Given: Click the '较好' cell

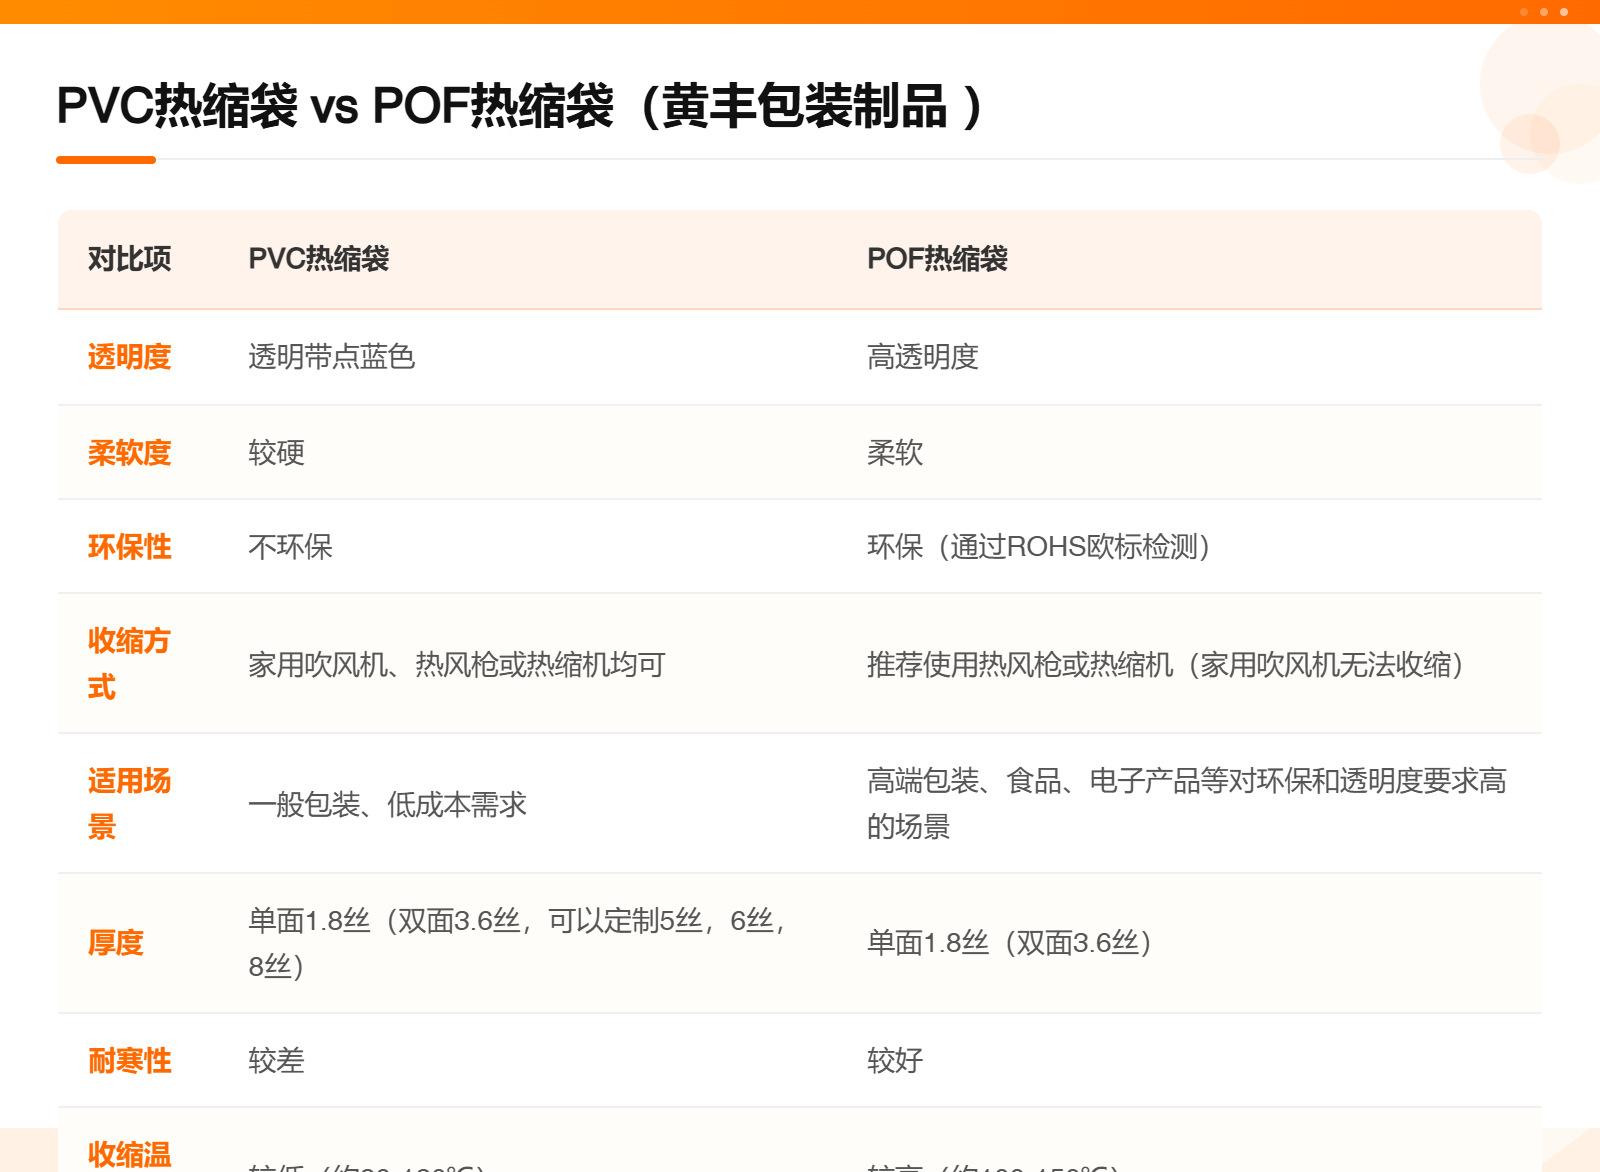Looking at the screenshot, I should (x=895, y=1061).
